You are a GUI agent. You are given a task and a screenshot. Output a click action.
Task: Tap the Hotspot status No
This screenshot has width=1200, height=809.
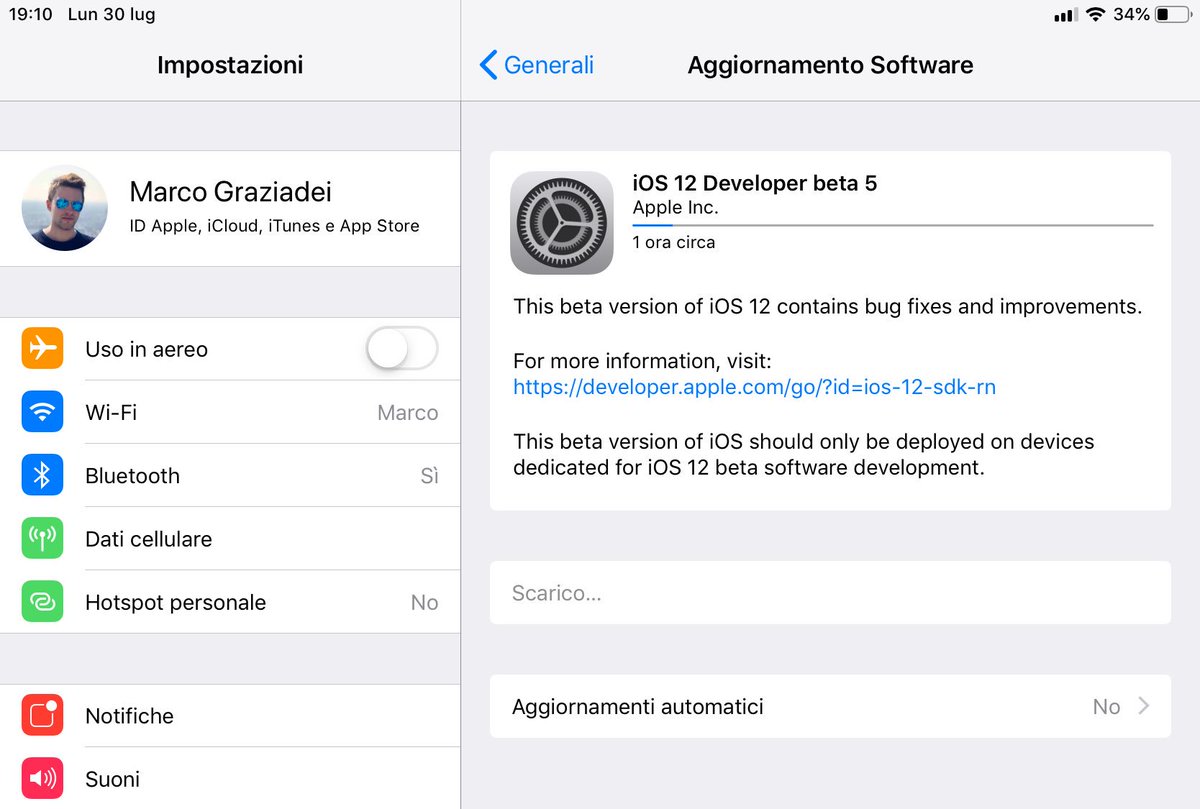[424, 602]
